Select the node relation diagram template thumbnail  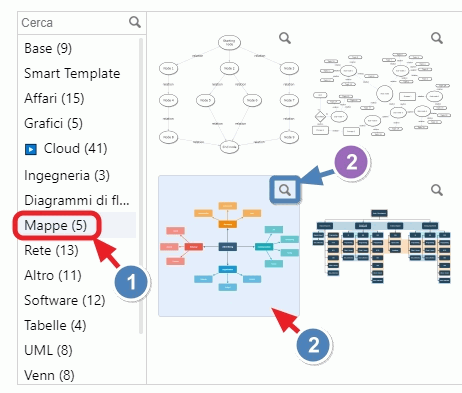229,94
